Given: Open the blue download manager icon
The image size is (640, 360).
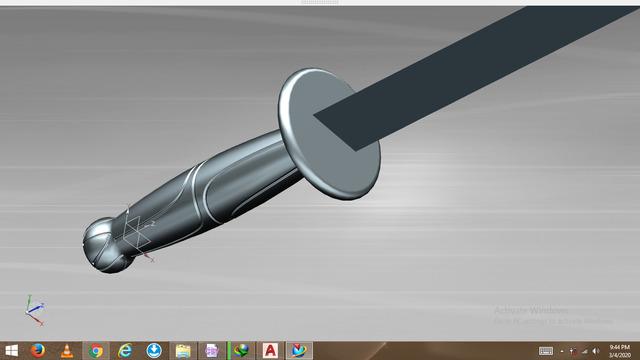Looking at the screenshot, I should (154, 351).
